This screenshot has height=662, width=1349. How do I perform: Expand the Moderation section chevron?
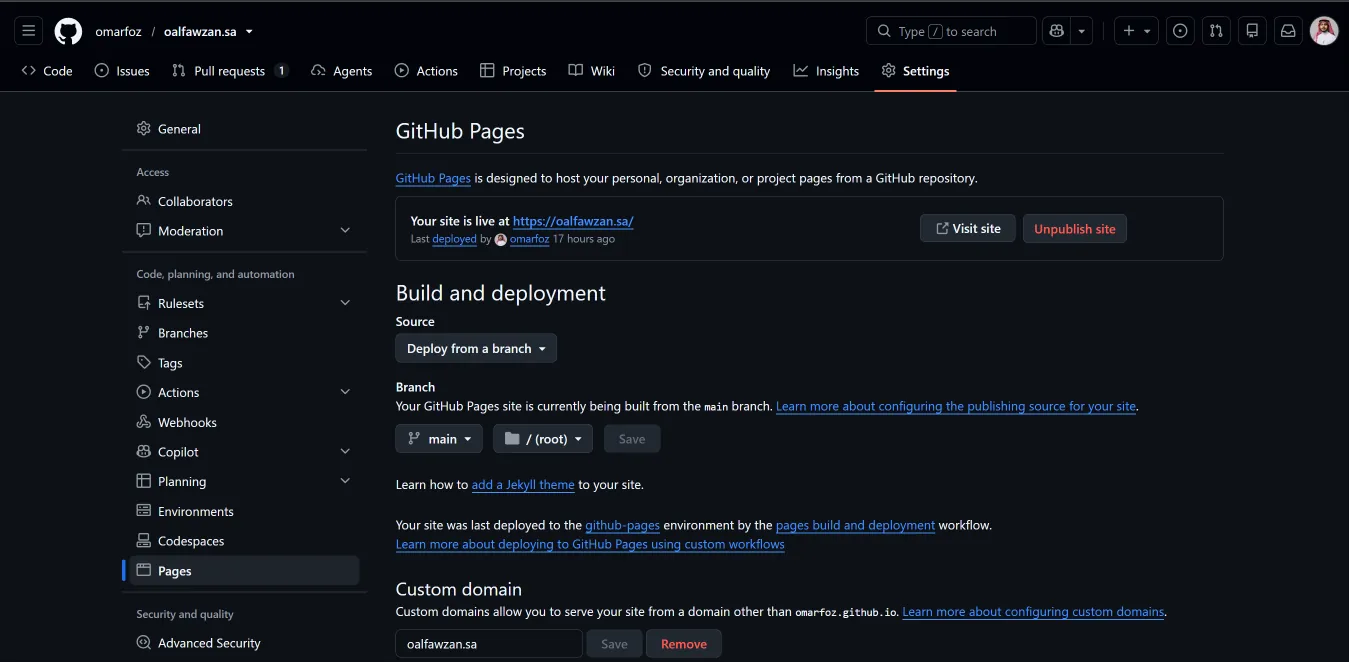(345, 231)
